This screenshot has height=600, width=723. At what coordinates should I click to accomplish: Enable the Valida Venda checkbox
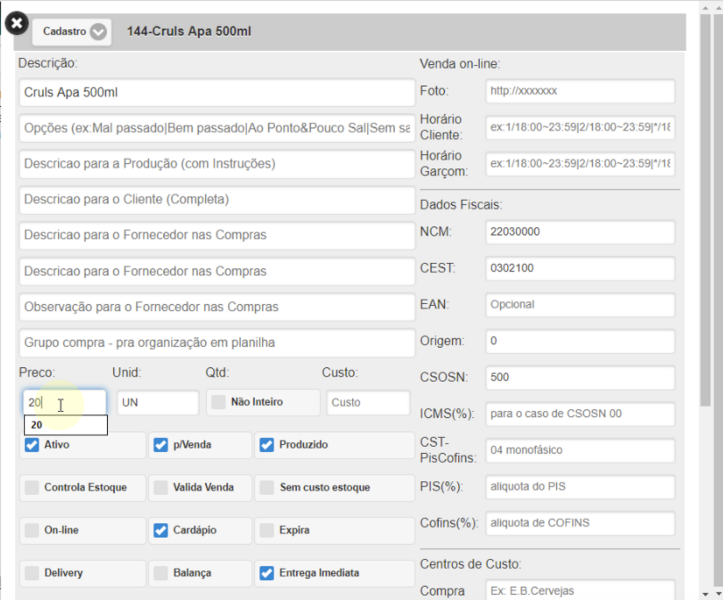tap(160, 487)
